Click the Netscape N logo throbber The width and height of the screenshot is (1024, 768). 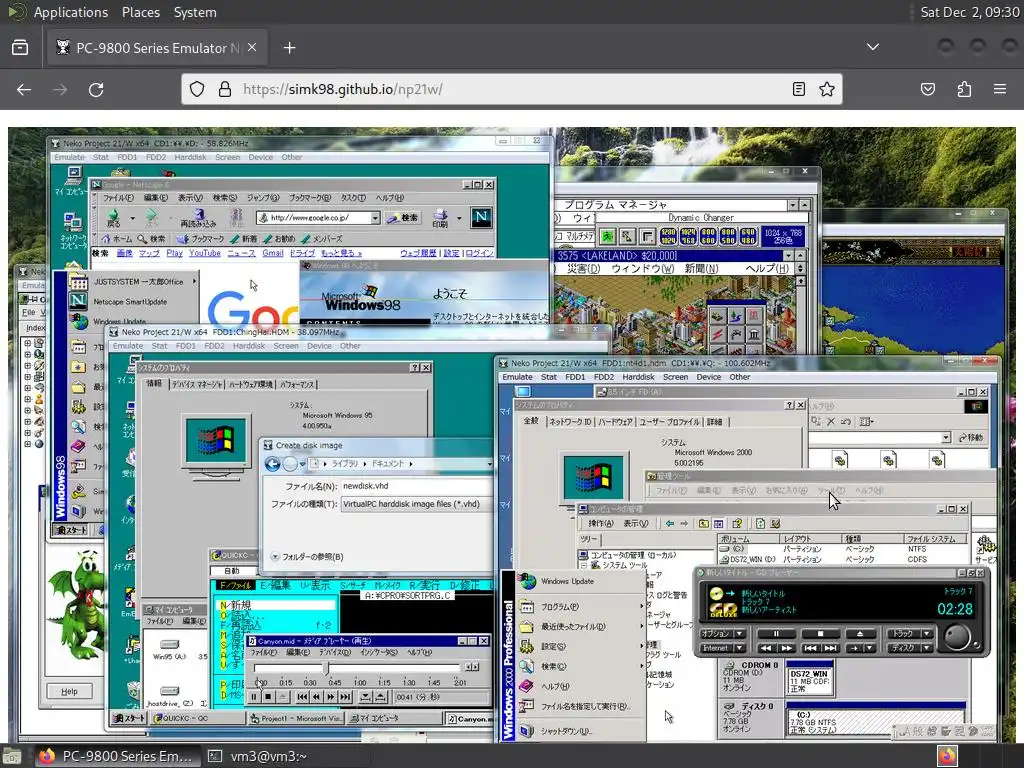coord(481,217)
